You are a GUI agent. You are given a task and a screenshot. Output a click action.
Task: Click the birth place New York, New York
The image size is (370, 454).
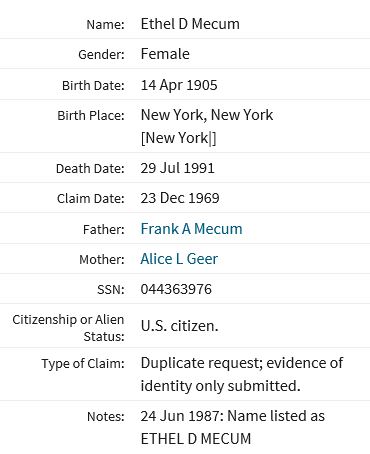207,115
